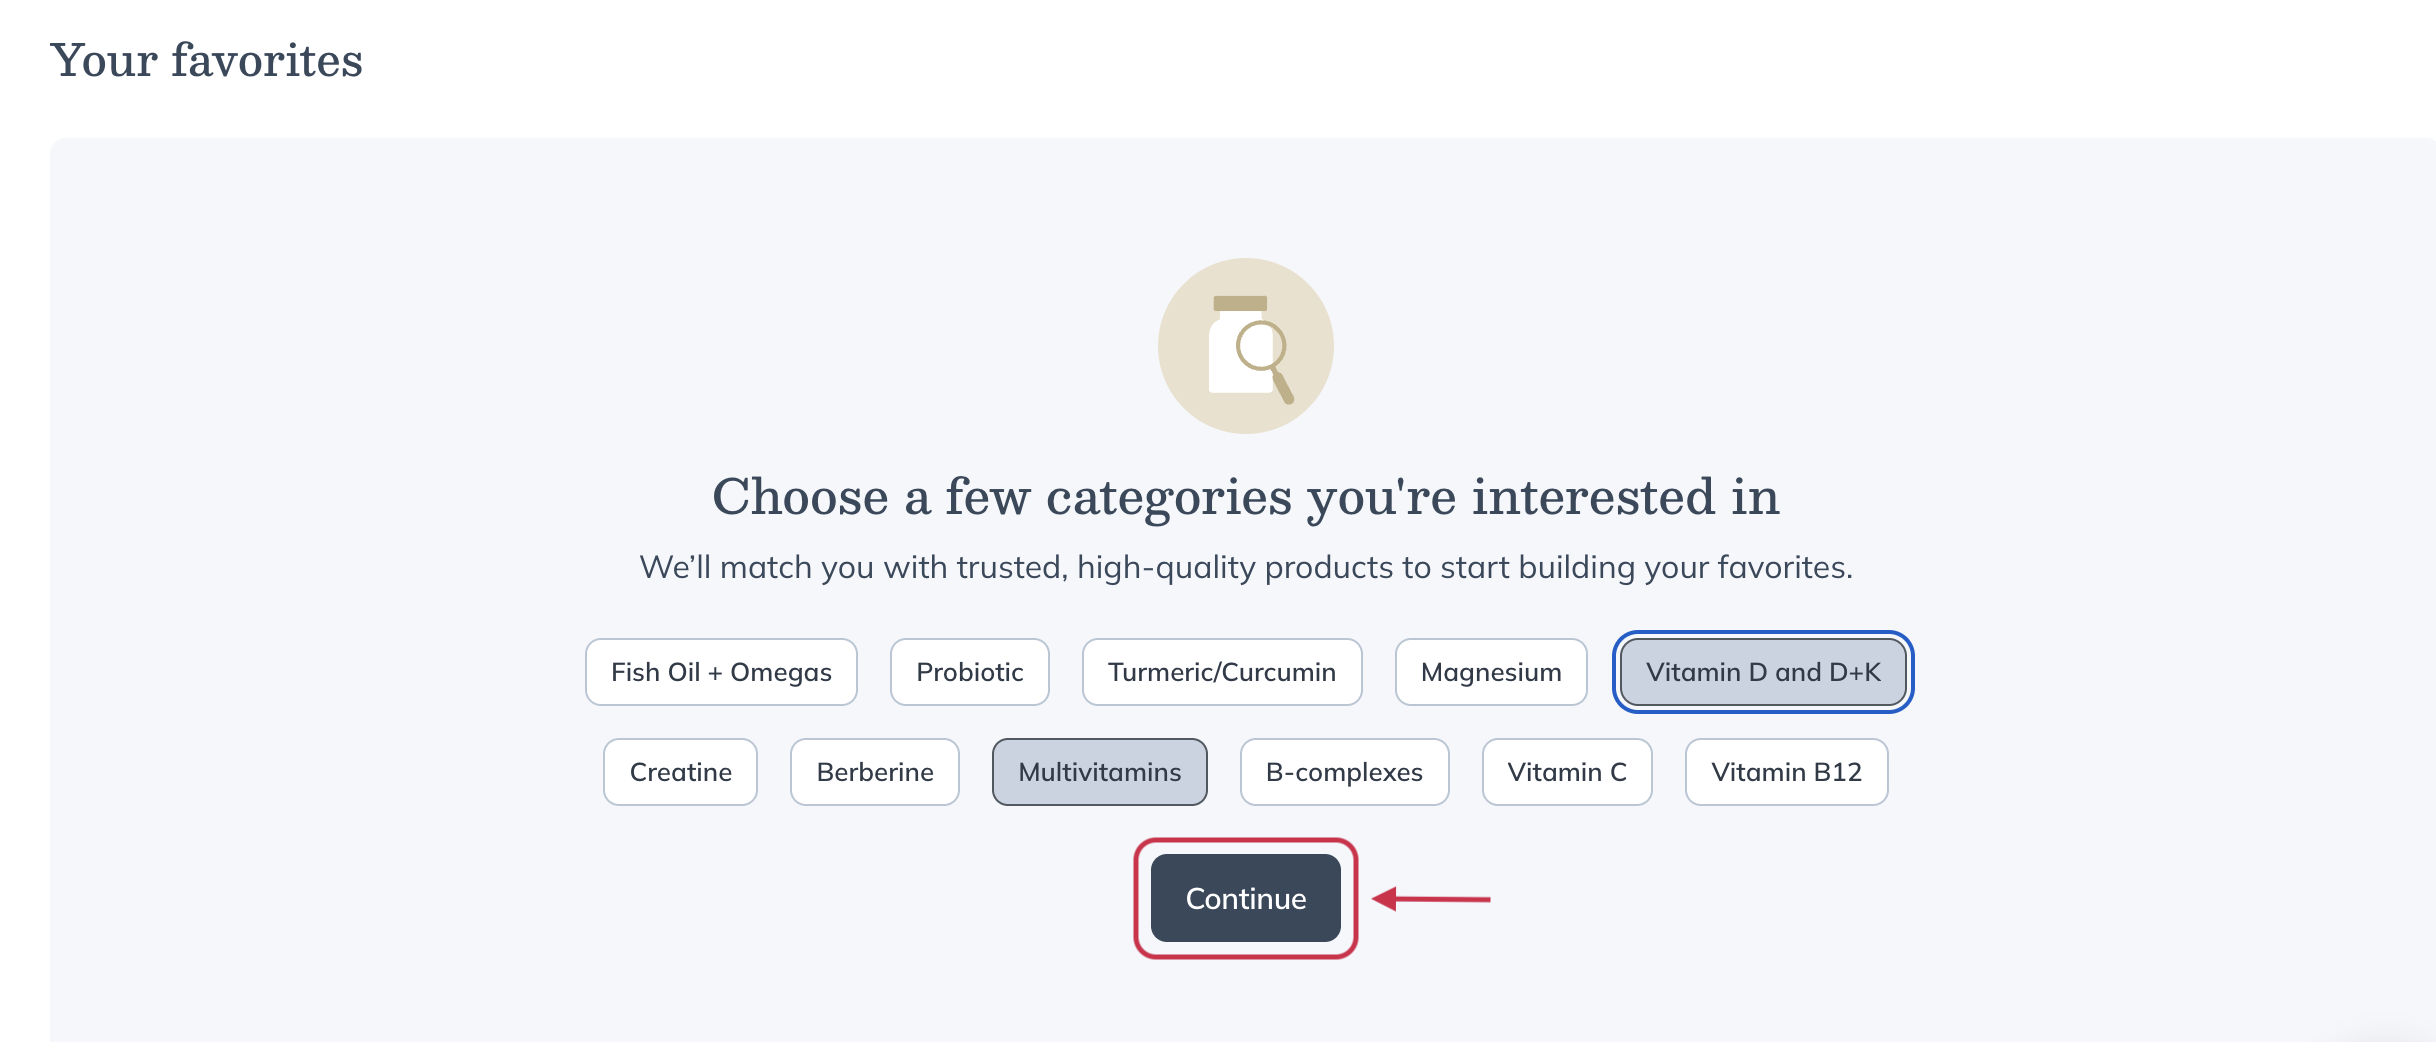Toggle the Magnesium interest chip
This screenshot has height=1042, width=2436.
(1490, 672)
